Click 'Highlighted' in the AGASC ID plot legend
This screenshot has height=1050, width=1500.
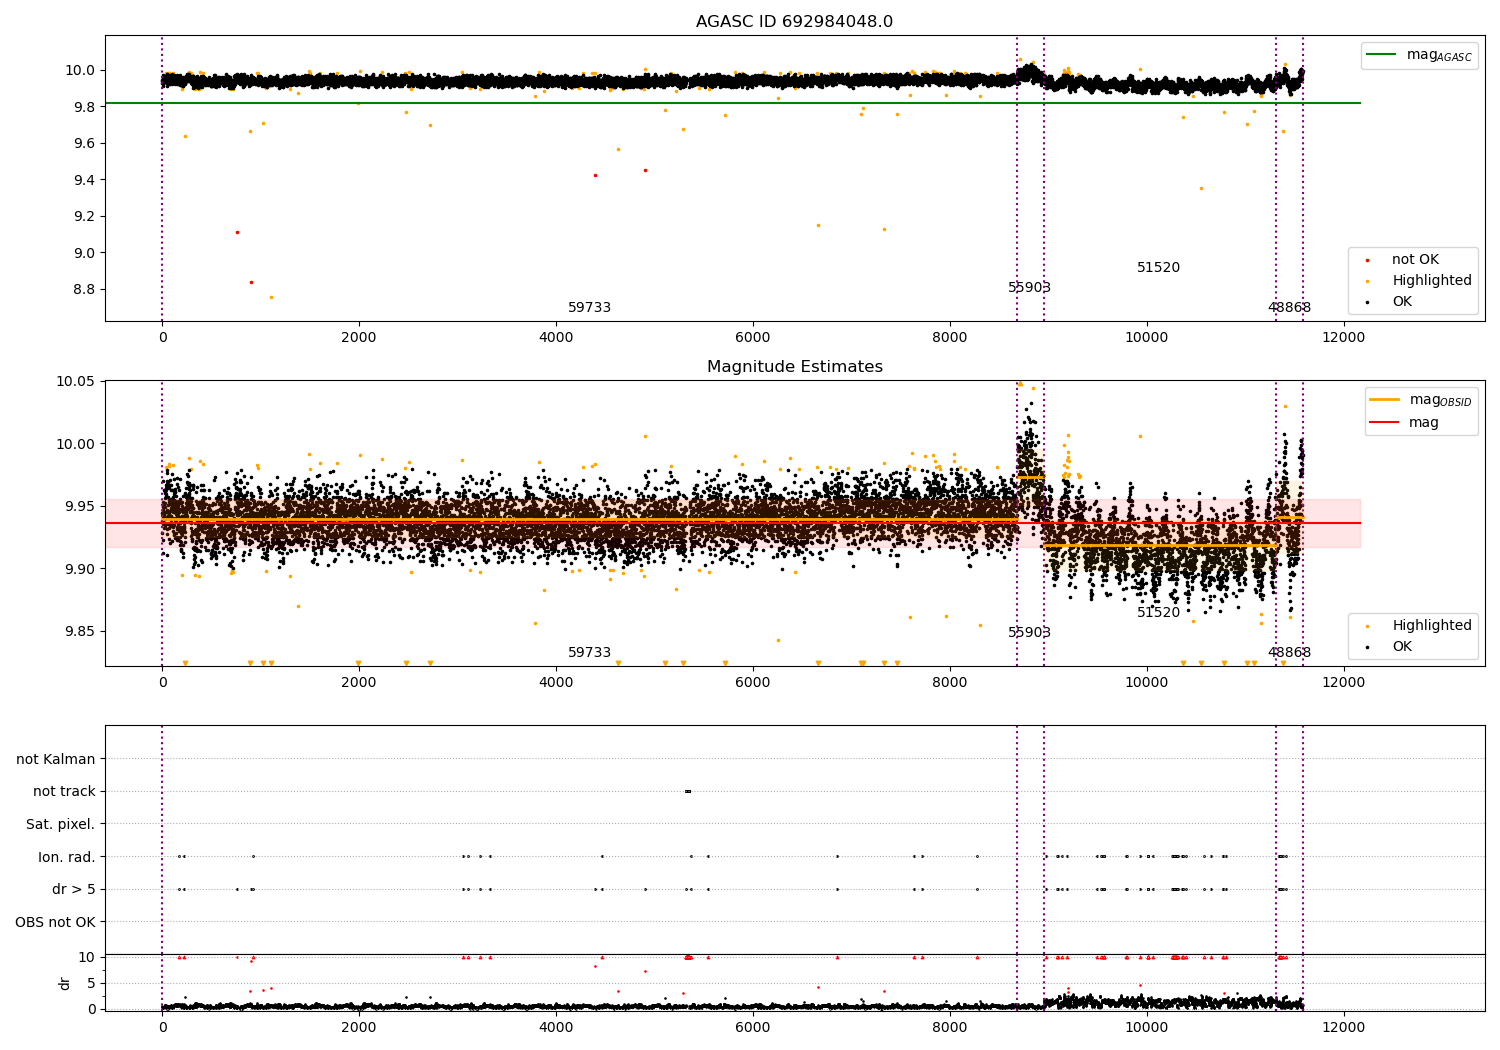point(1431,281)
